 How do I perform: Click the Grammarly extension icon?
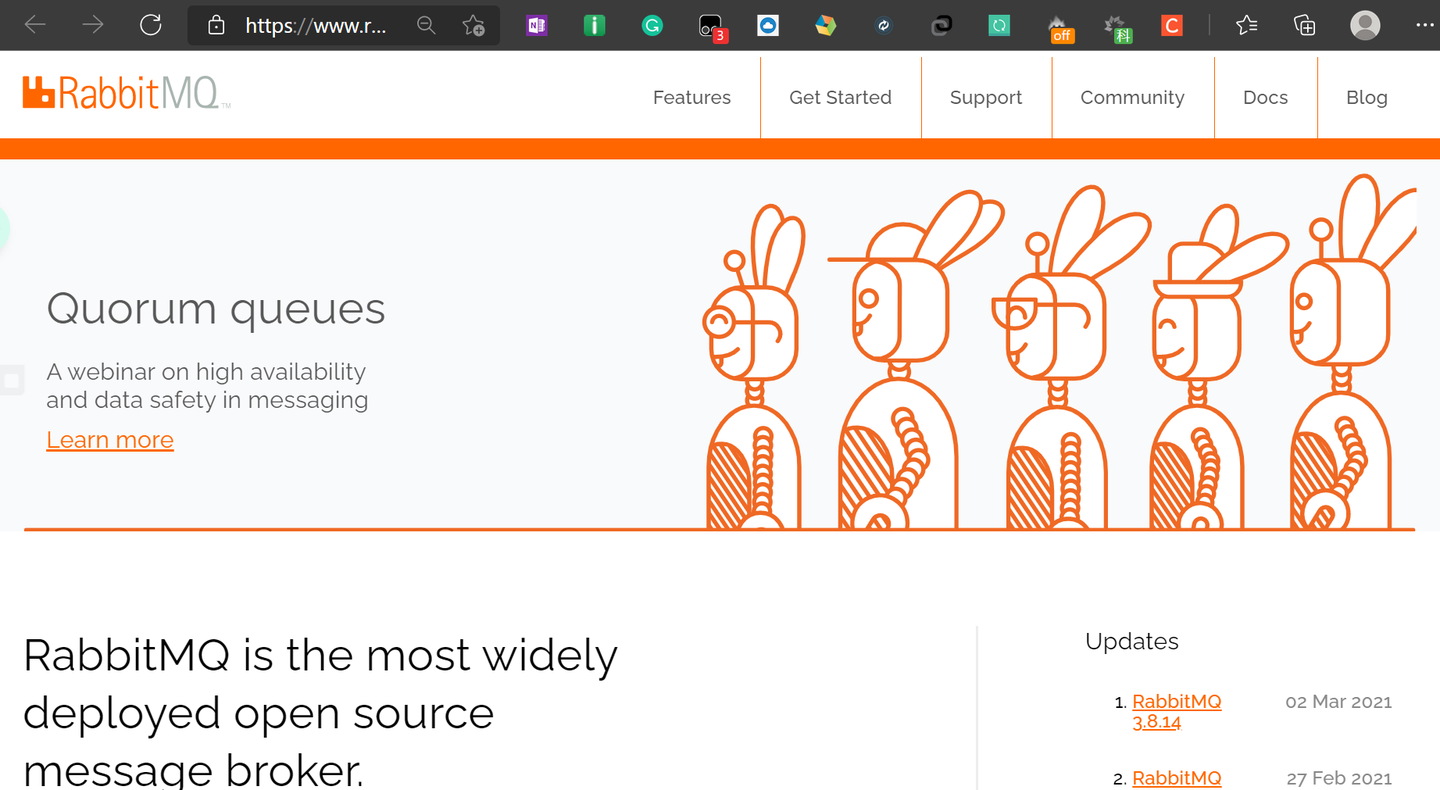(x=652, y=25)
